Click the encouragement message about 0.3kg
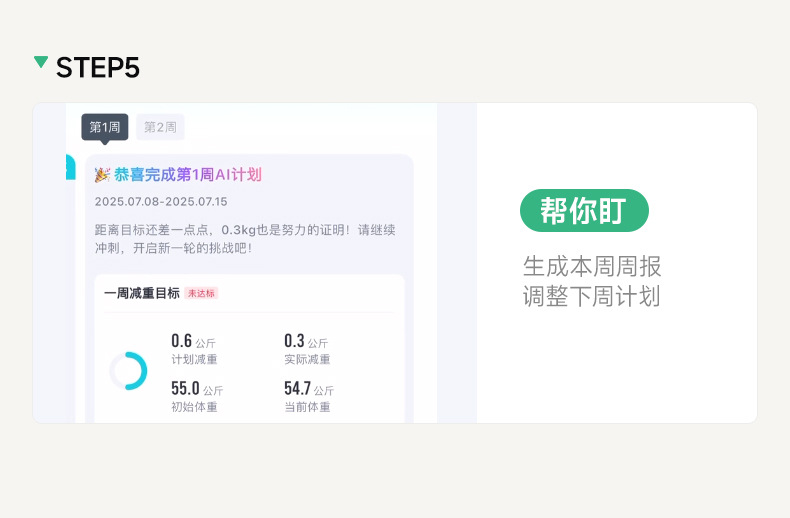The height and width of the screenshot is (518, 790). pyautogui.click(x=245, y=238)
